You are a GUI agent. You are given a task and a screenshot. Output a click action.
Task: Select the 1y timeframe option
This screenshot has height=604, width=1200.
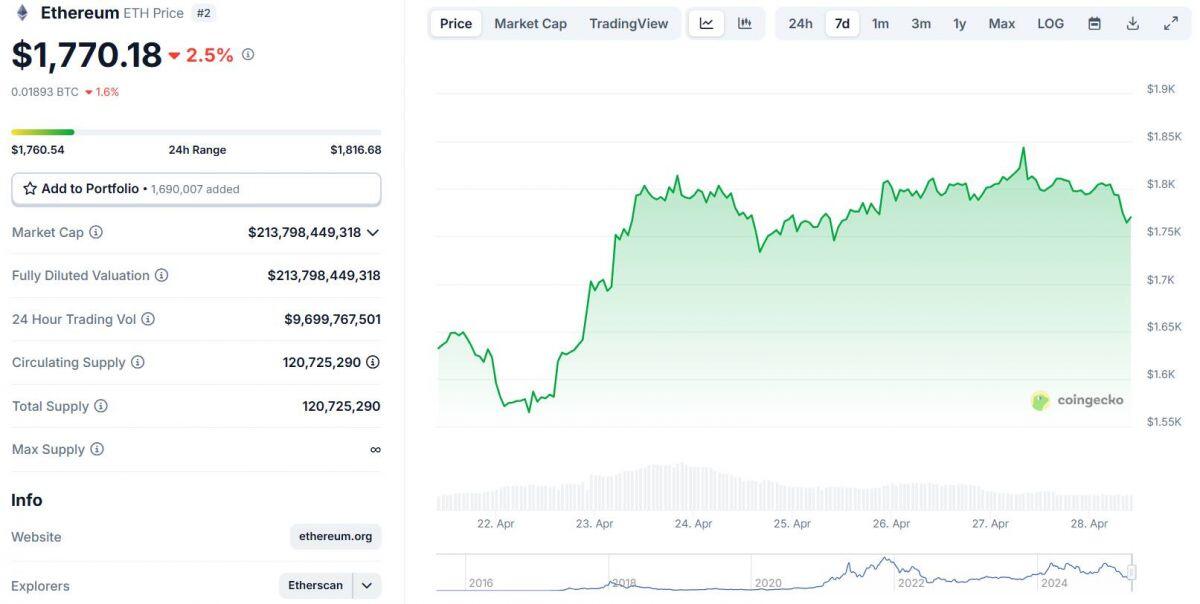[x=959, y=22]
